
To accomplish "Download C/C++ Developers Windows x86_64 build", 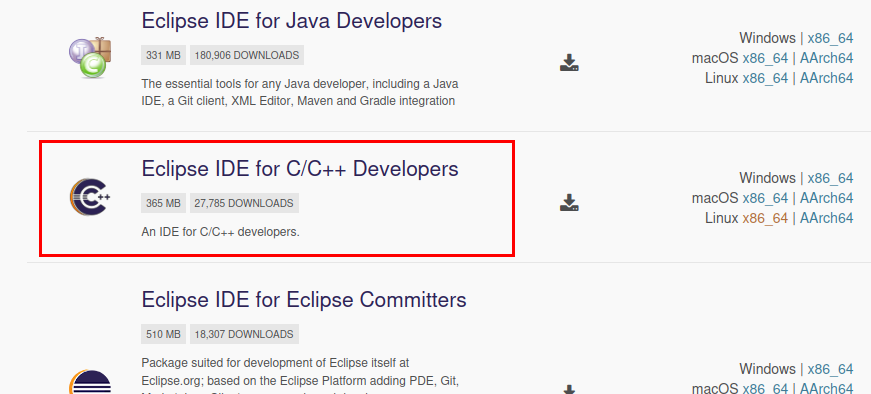I will tap(830, 178).
